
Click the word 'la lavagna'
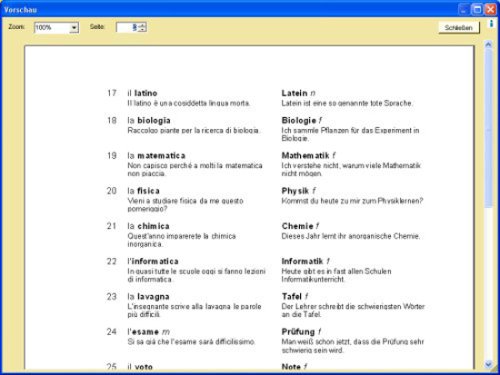pyautogui.click(x=148, y=297)
